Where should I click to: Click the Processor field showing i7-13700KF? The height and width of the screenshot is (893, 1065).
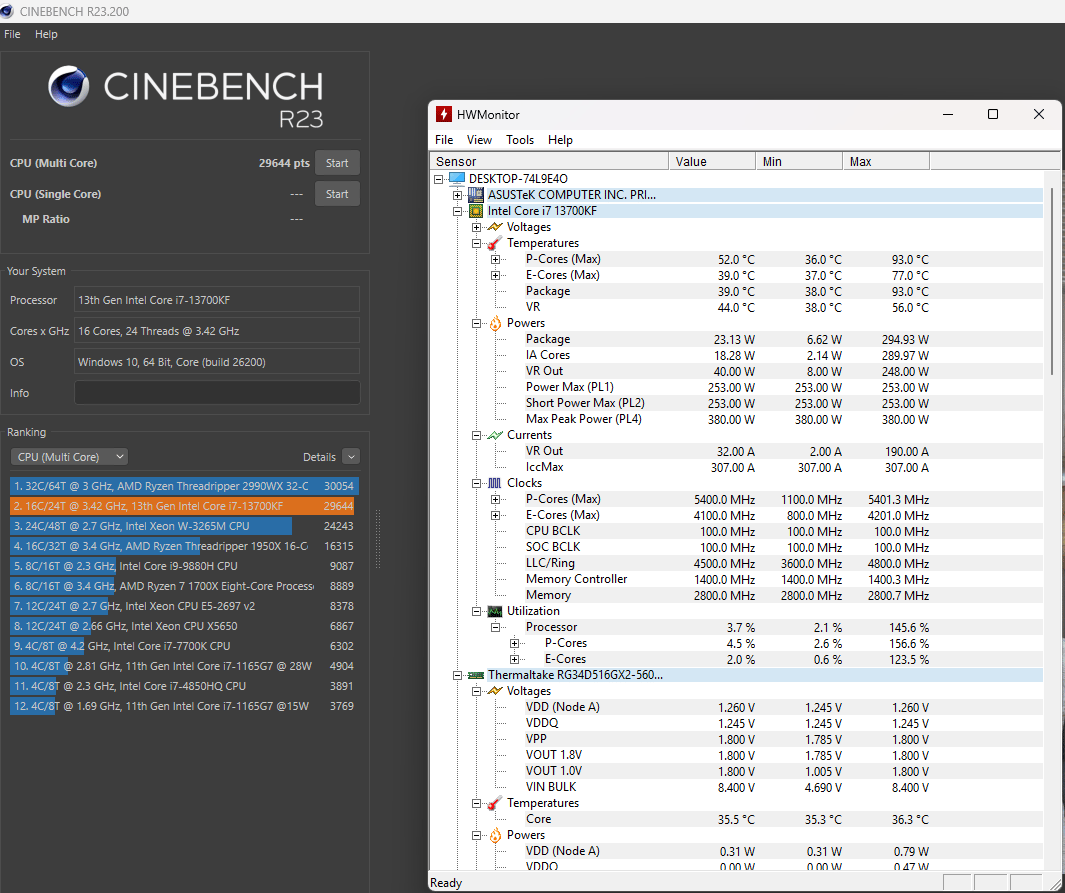(217, 299)
